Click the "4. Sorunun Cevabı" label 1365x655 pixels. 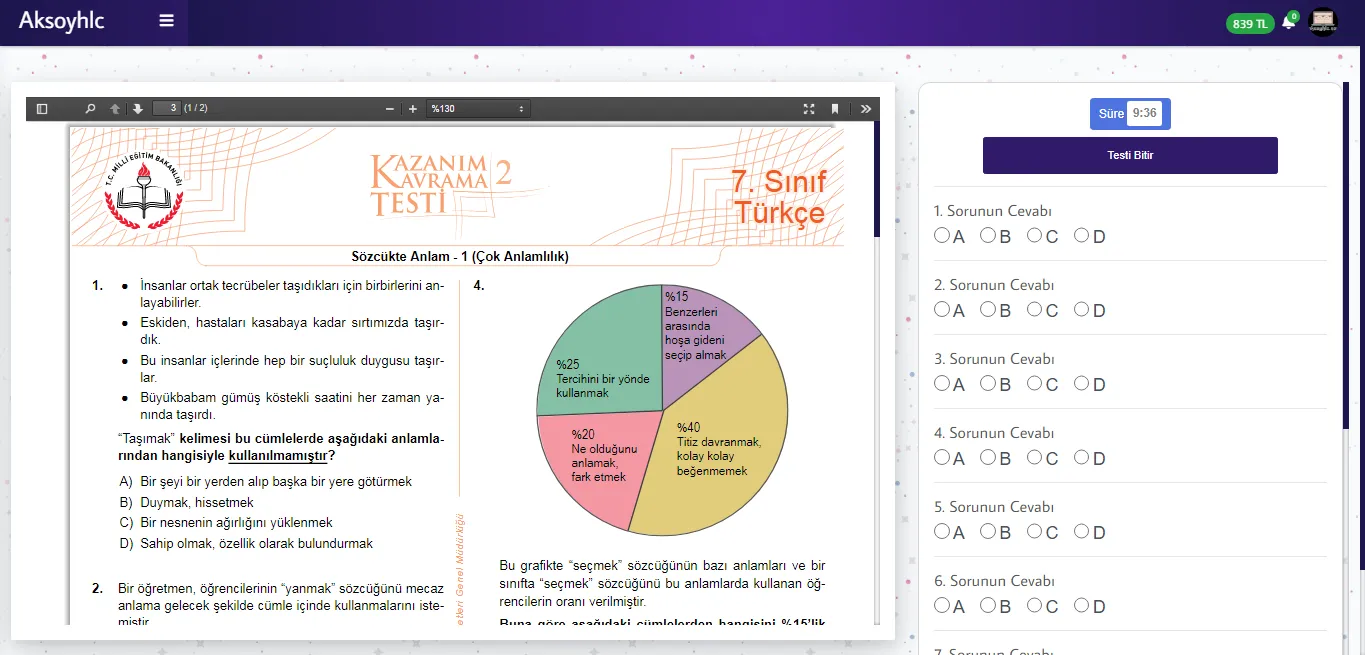(x=993, y=433)
